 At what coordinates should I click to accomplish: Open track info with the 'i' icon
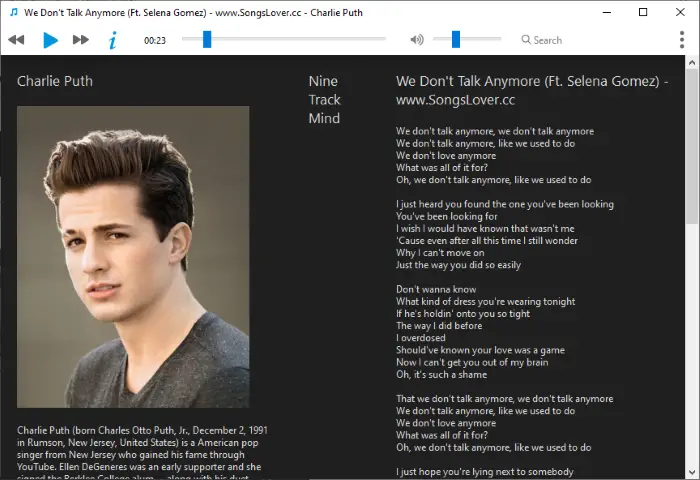tap(112, 40)
